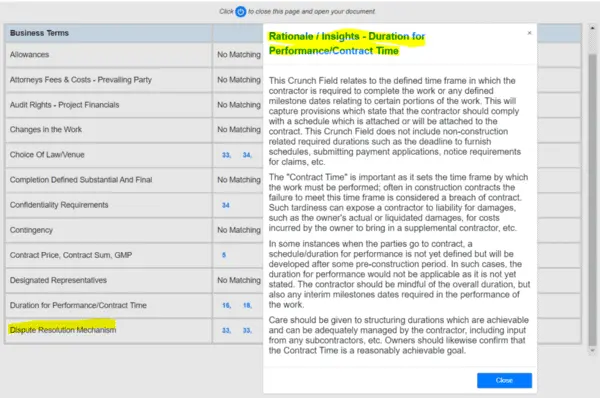Select the Audit Rights - Project Financials term
Viewport: 600px width, 398px height.
[x=64, y=105]
